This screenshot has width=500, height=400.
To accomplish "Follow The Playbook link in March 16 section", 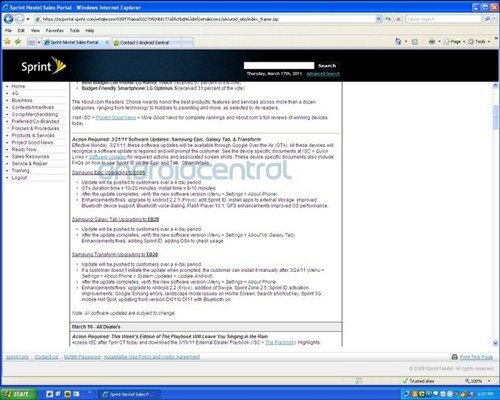I will click(280, 342).
